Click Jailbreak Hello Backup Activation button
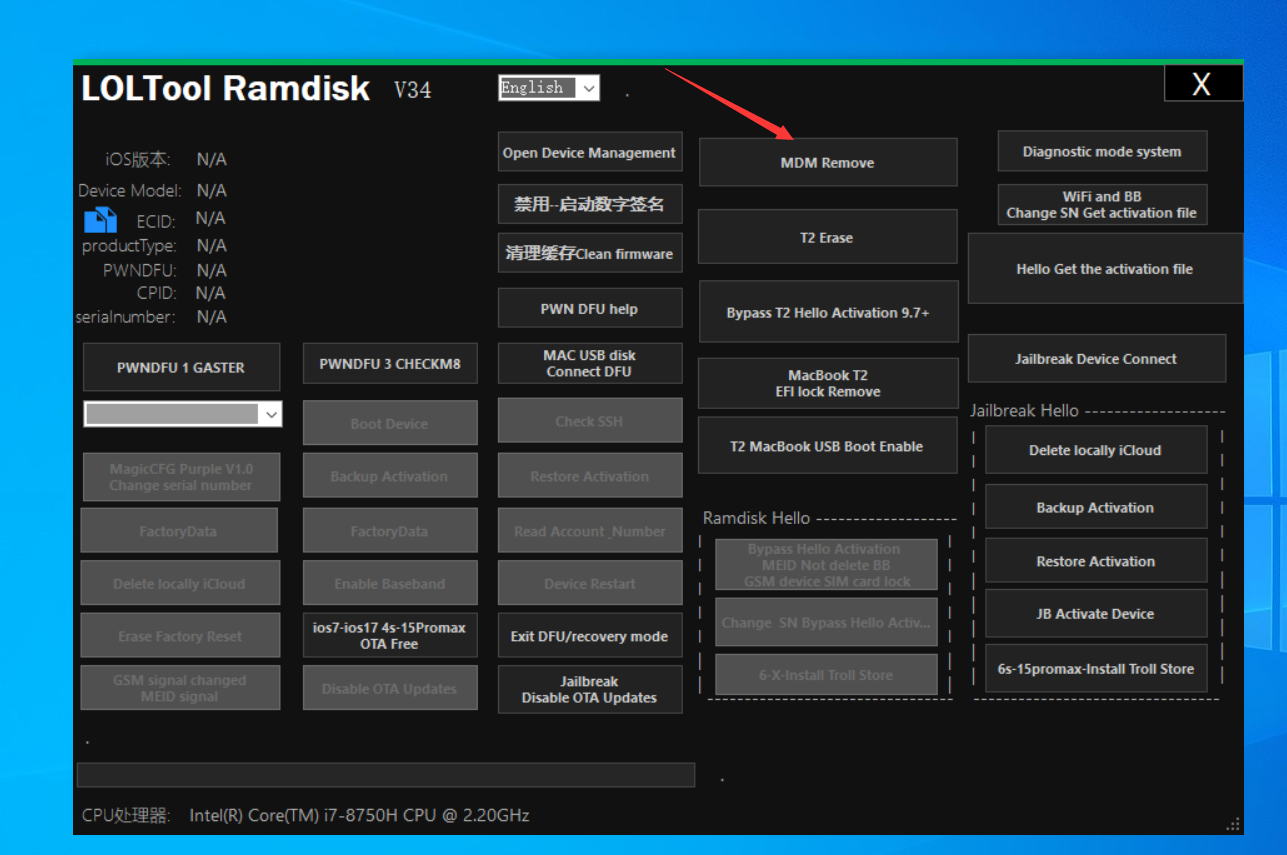This screenshot has width=1287, height=855. click(1096, 507)
